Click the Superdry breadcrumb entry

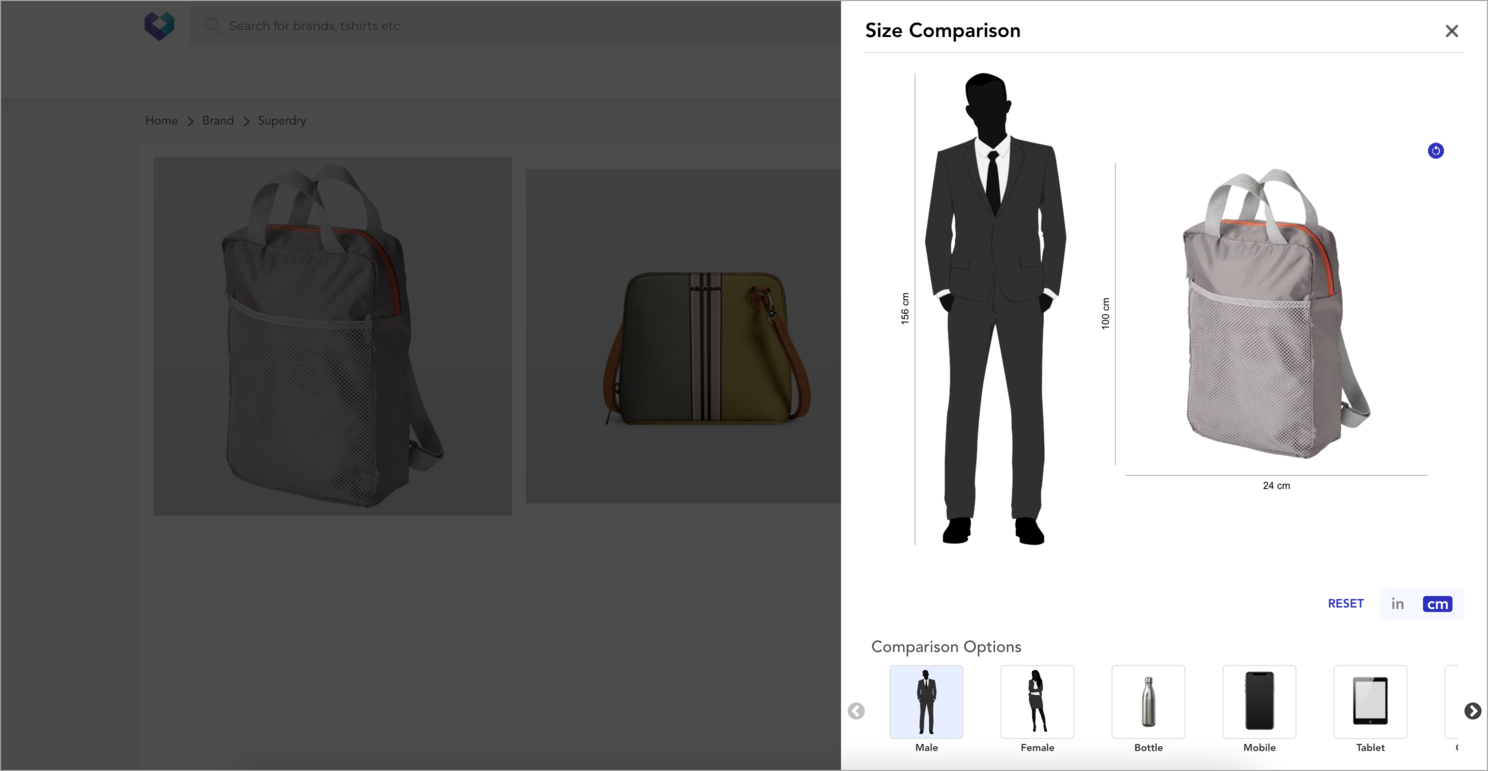[x=281, y=120]
